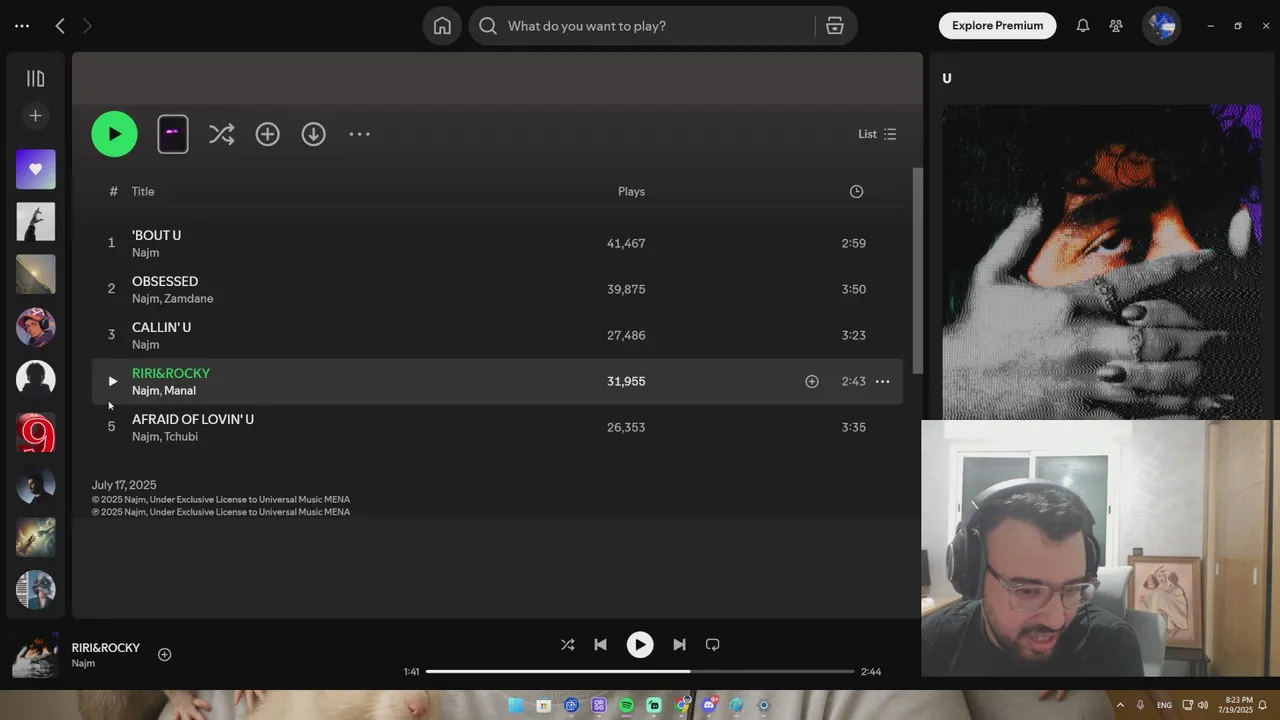Open artist Zamdane from OBSESSED row

(x=188, y=299)
